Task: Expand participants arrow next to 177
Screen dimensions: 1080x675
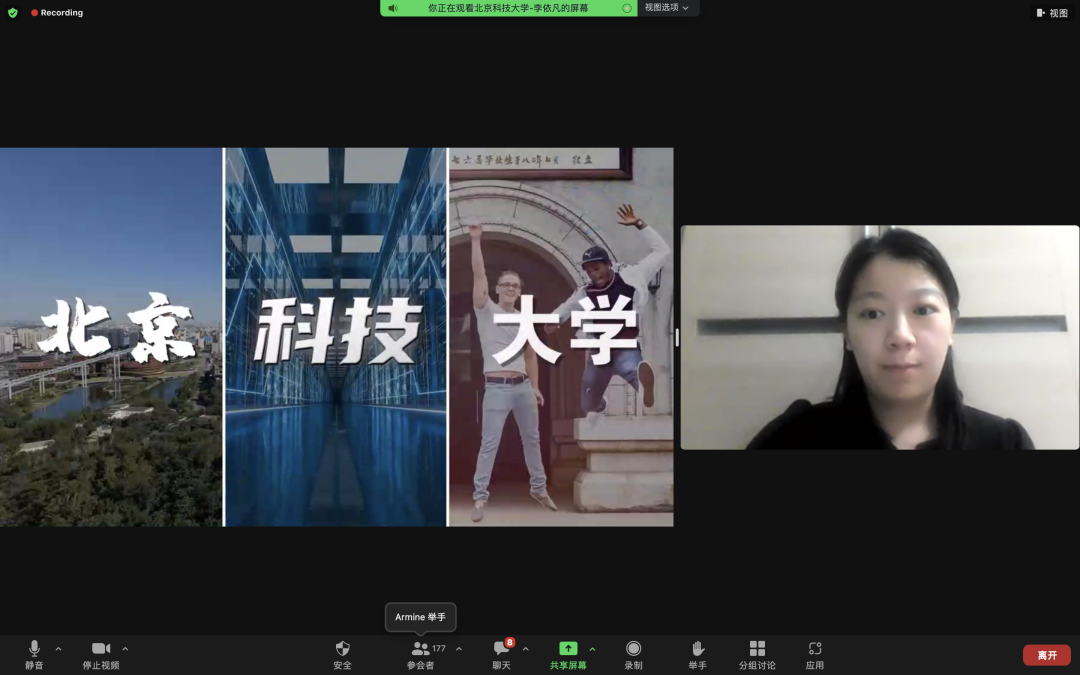Action: click(459, 649)
